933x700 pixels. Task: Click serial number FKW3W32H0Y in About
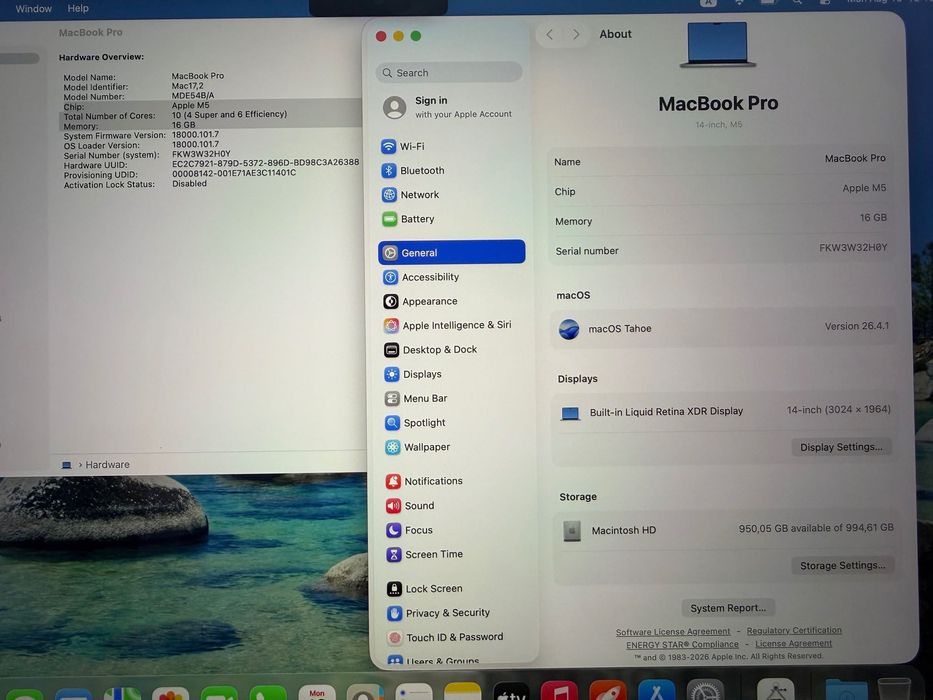pyautogui.click(x=853, y=248)
